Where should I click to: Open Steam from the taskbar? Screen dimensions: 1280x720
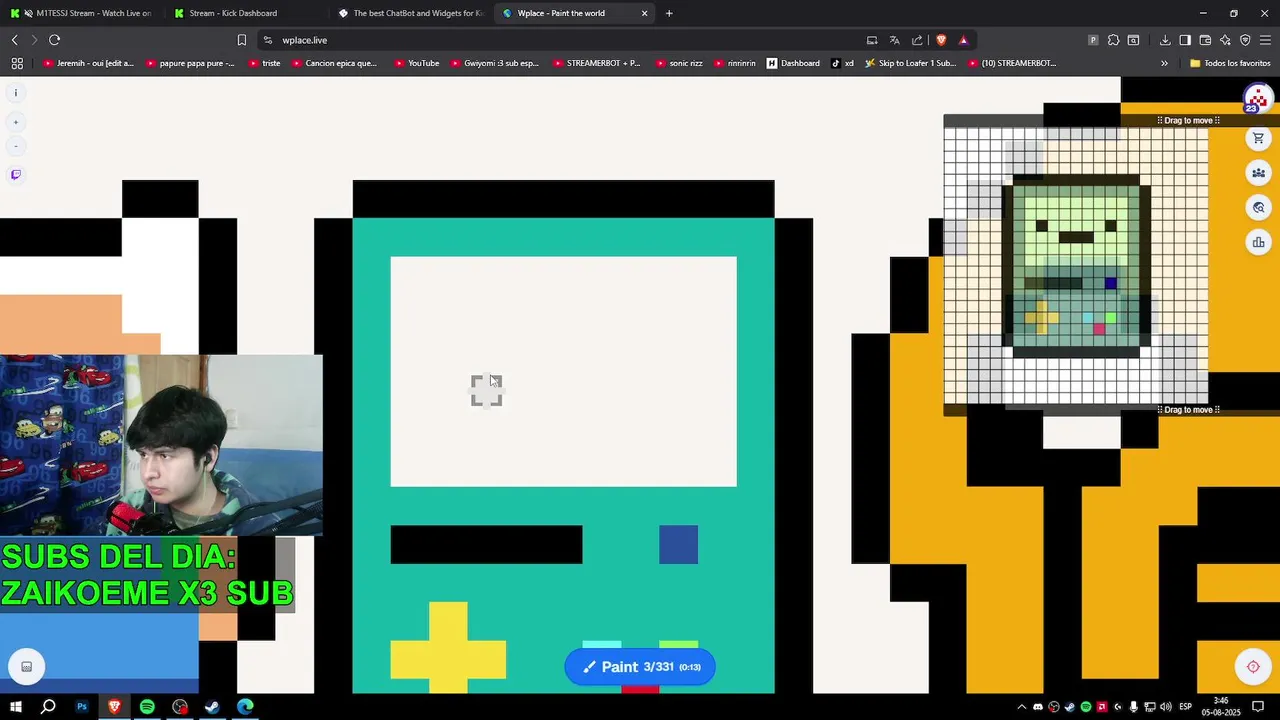pos(212,707)
